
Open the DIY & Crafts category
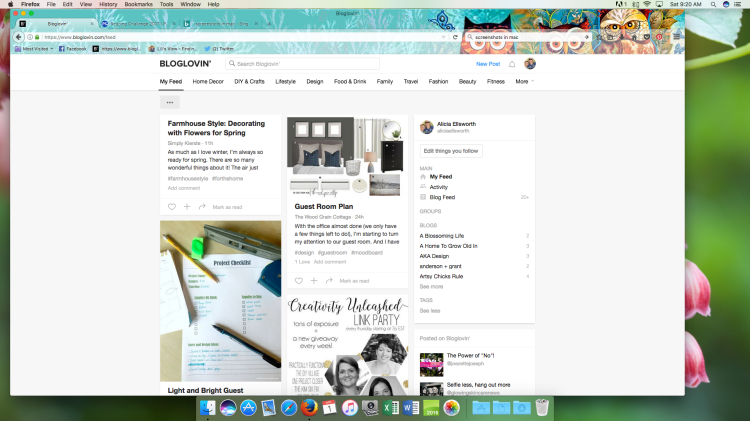click(249, 82)
